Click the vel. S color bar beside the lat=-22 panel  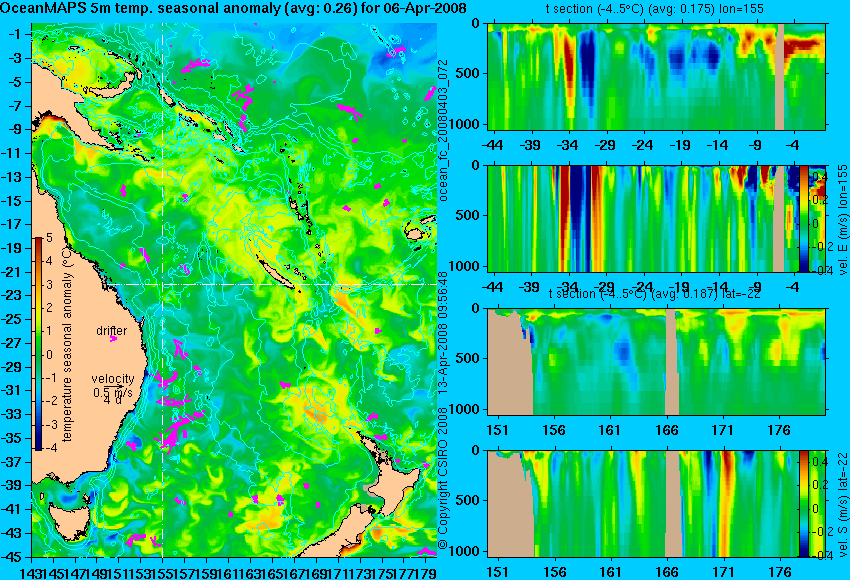(803, 504)
